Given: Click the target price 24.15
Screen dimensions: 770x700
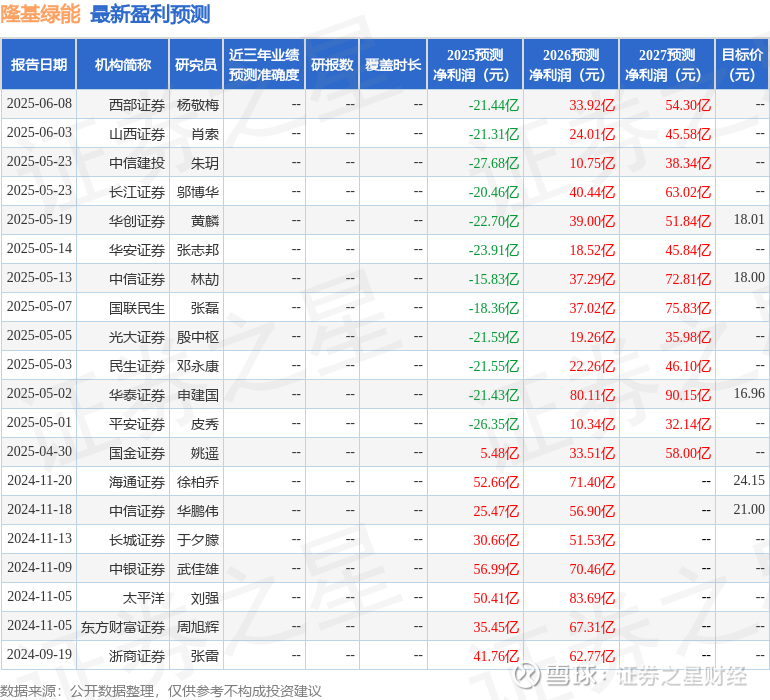Looking at the screenshot, I should [749, 480].
